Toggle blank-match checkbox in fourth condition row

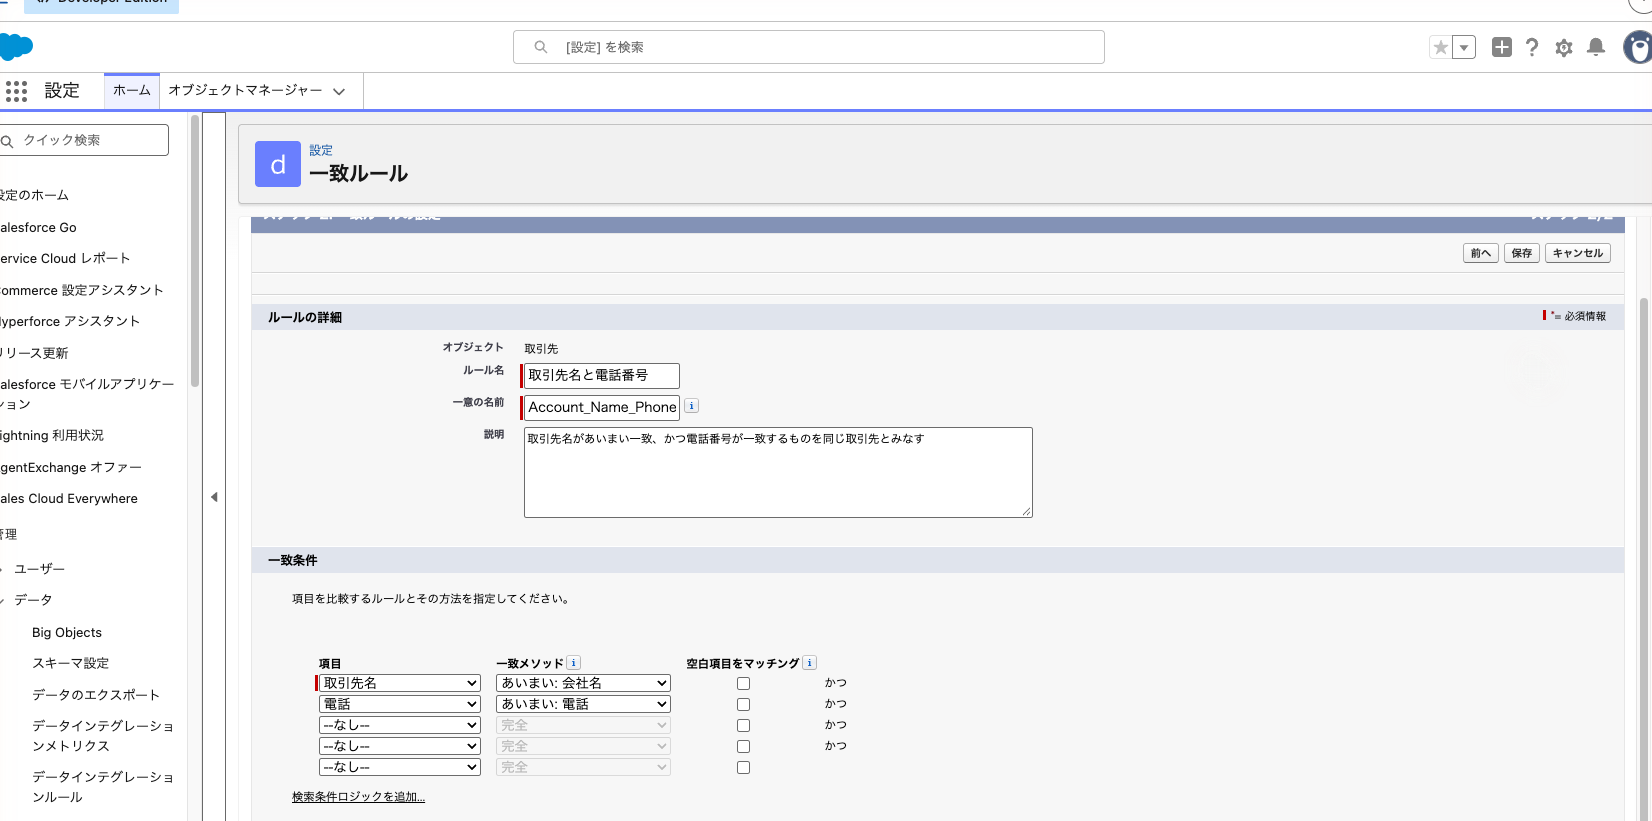(743, 747)
